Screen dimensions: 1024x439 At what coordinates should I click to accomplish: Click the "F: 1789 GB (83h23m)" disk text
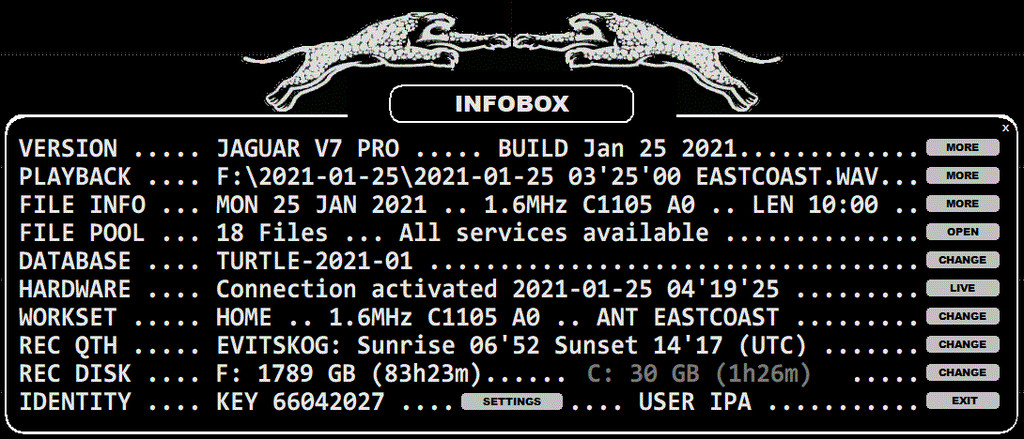click(349, 374)
